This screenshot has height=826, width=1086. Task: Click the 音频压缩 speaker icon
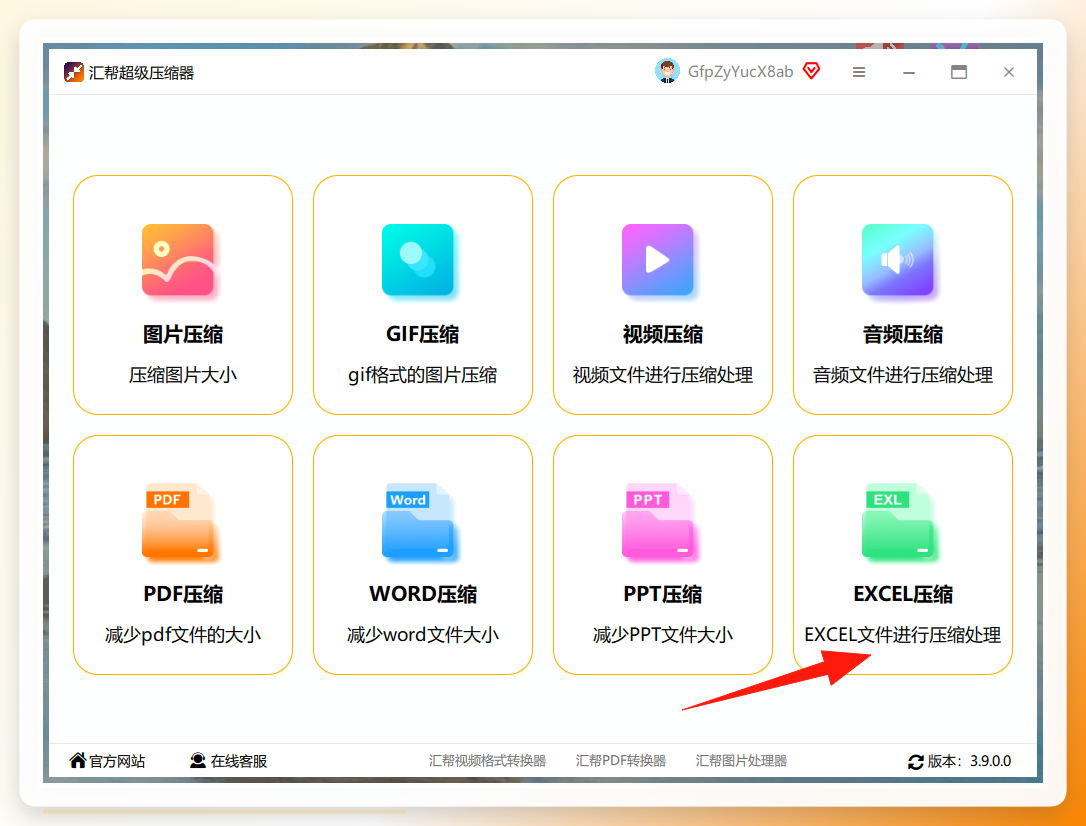[898, 260]
